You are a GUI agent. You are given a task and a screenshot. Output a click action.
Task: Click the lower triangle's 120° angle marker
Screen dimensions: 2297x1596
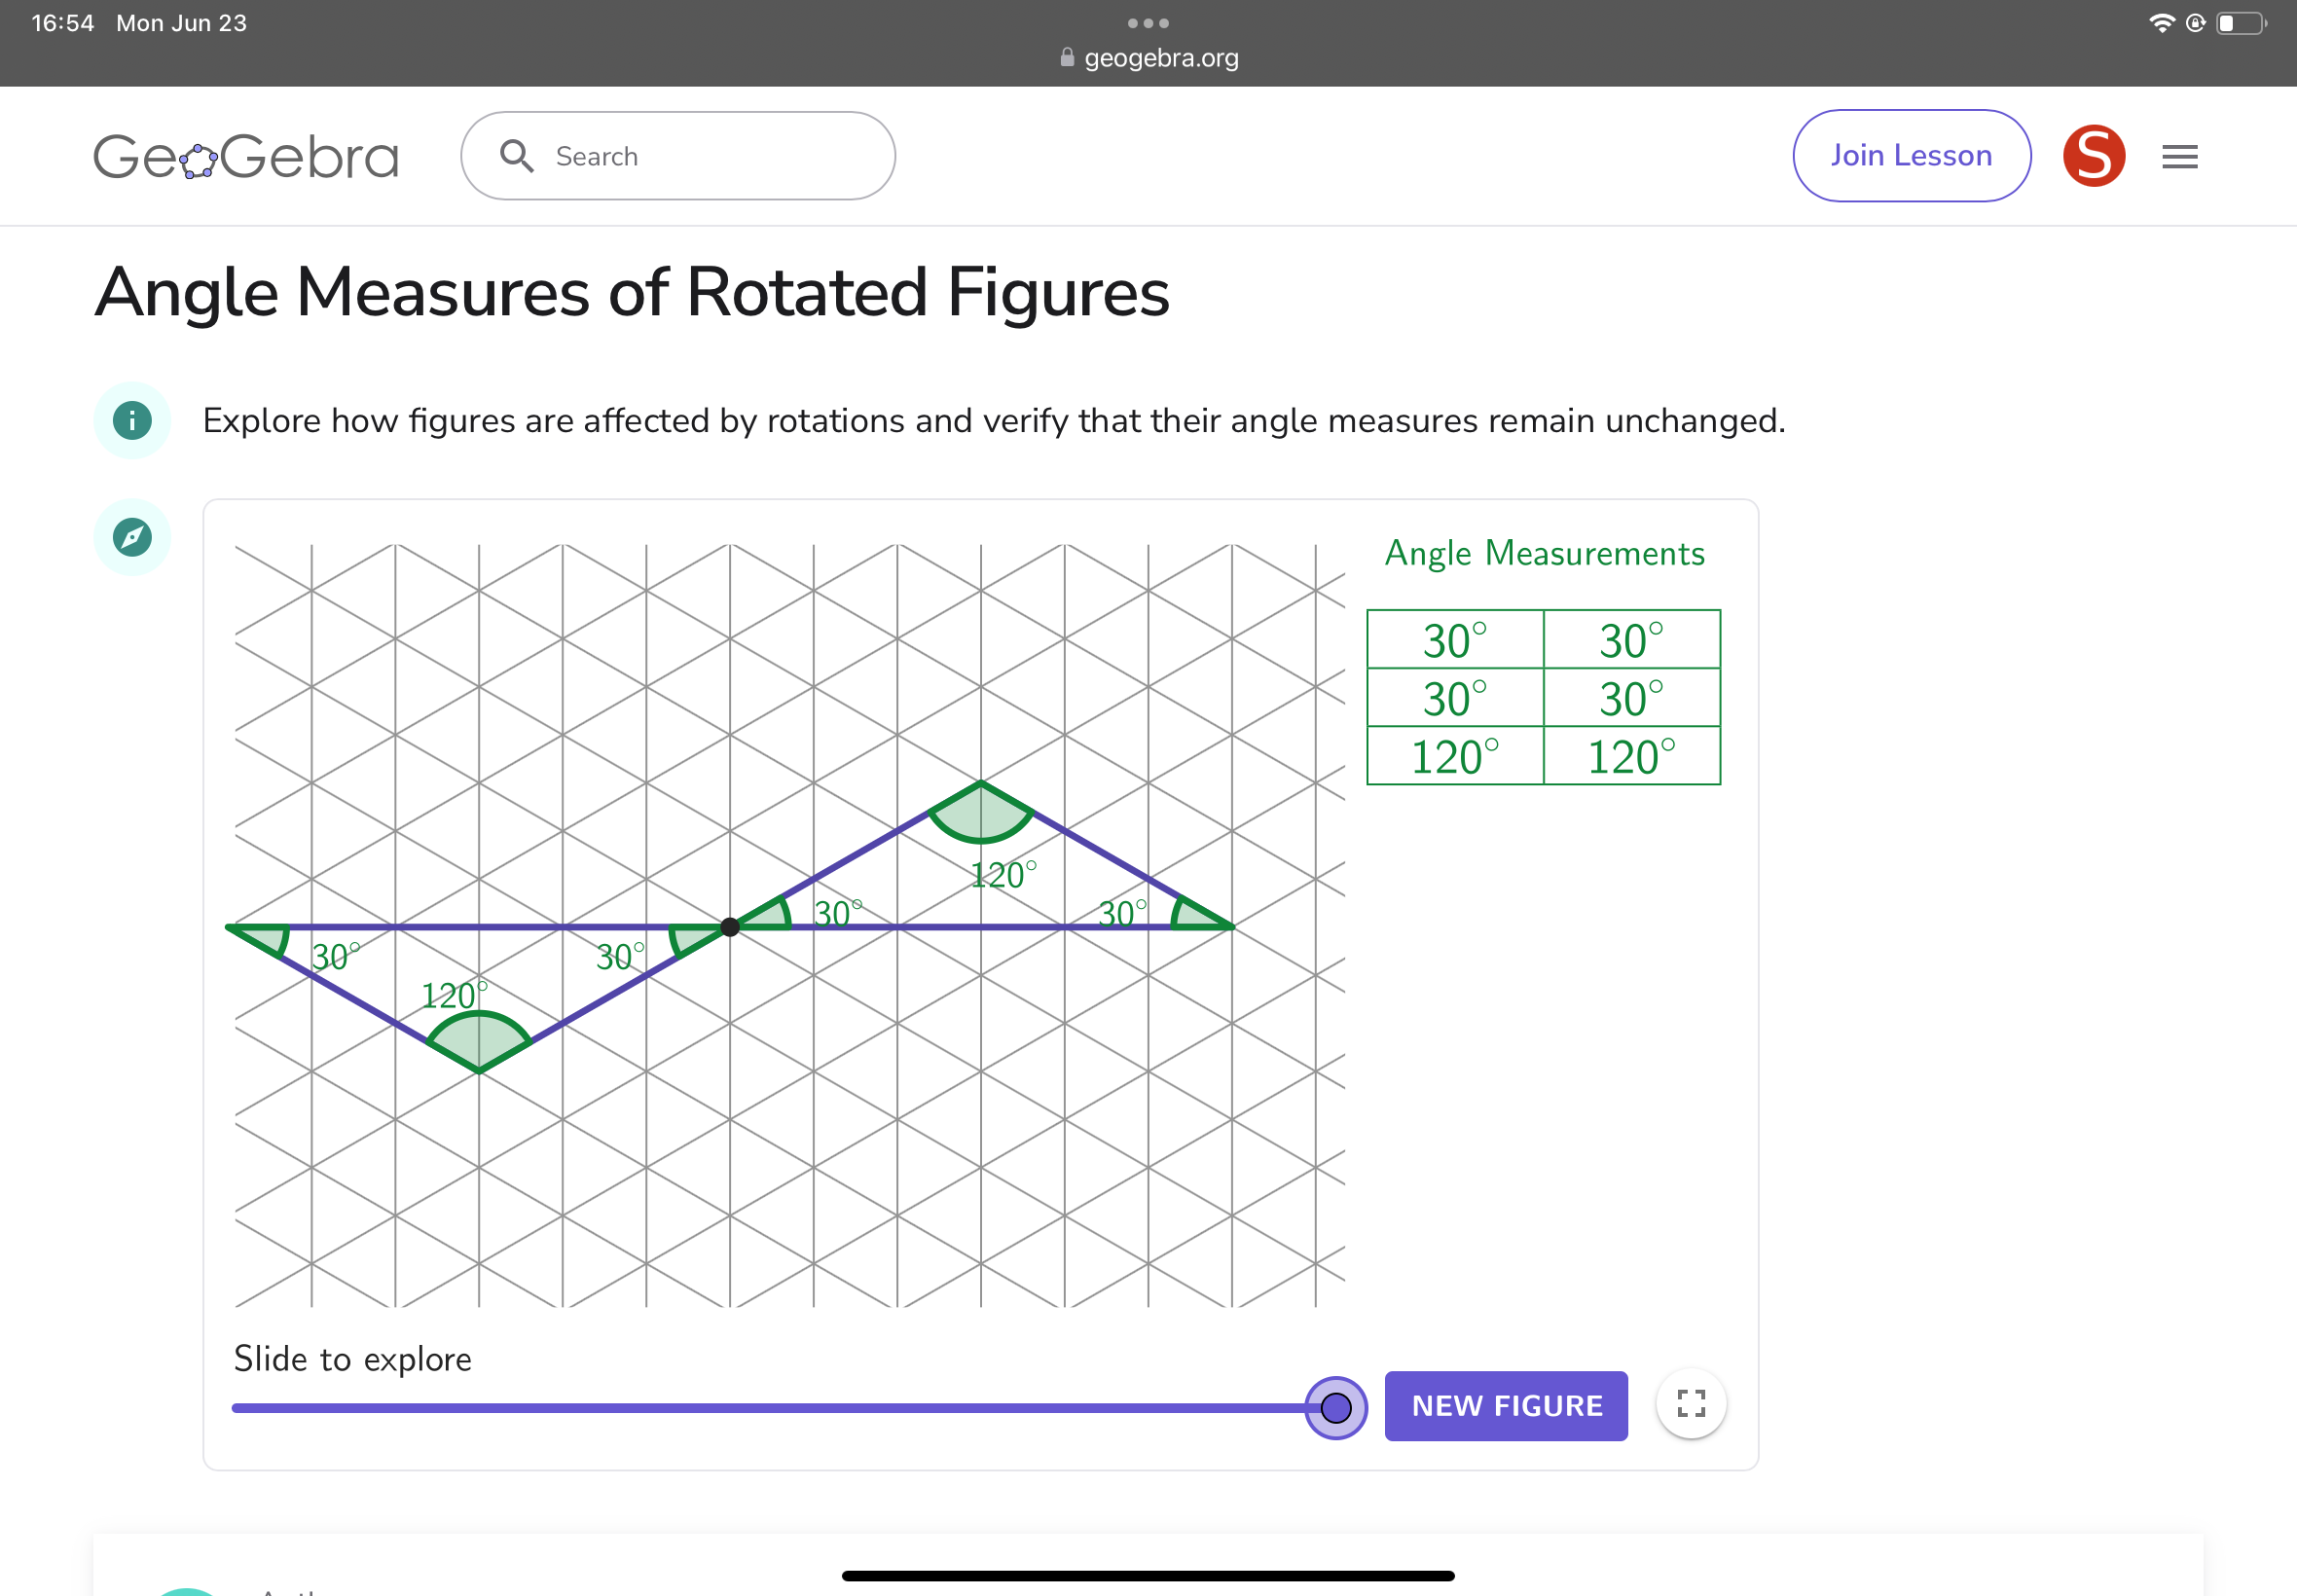point(479,1040)
